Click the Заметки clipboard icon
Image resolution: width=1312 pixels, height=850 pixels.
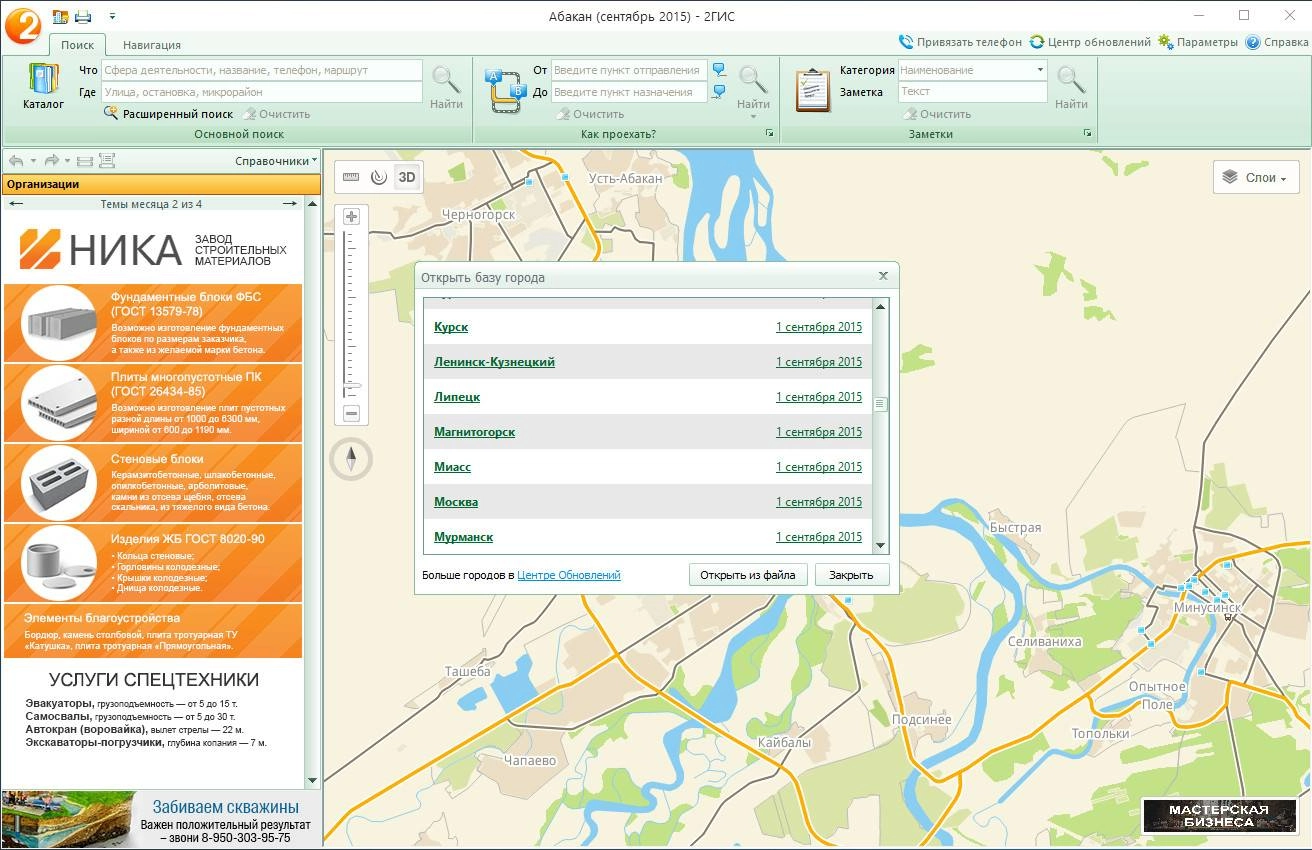click(813, 90)
